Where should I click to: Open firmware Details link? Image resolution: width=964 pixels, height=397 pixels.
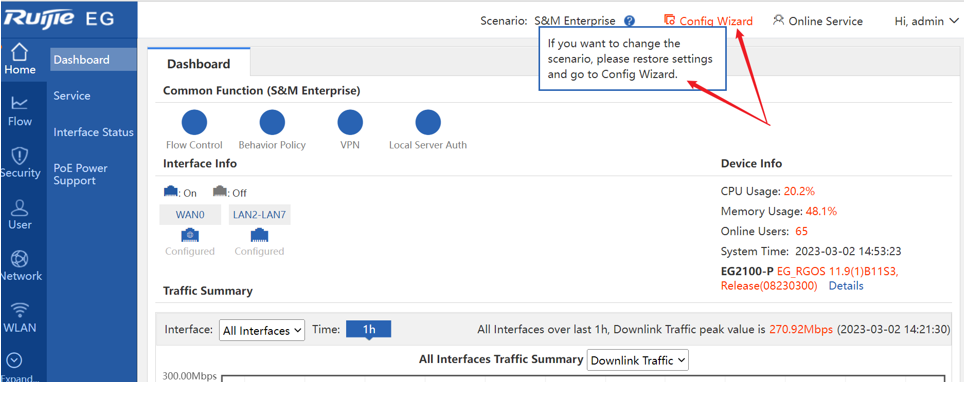[x=846, y=286]
